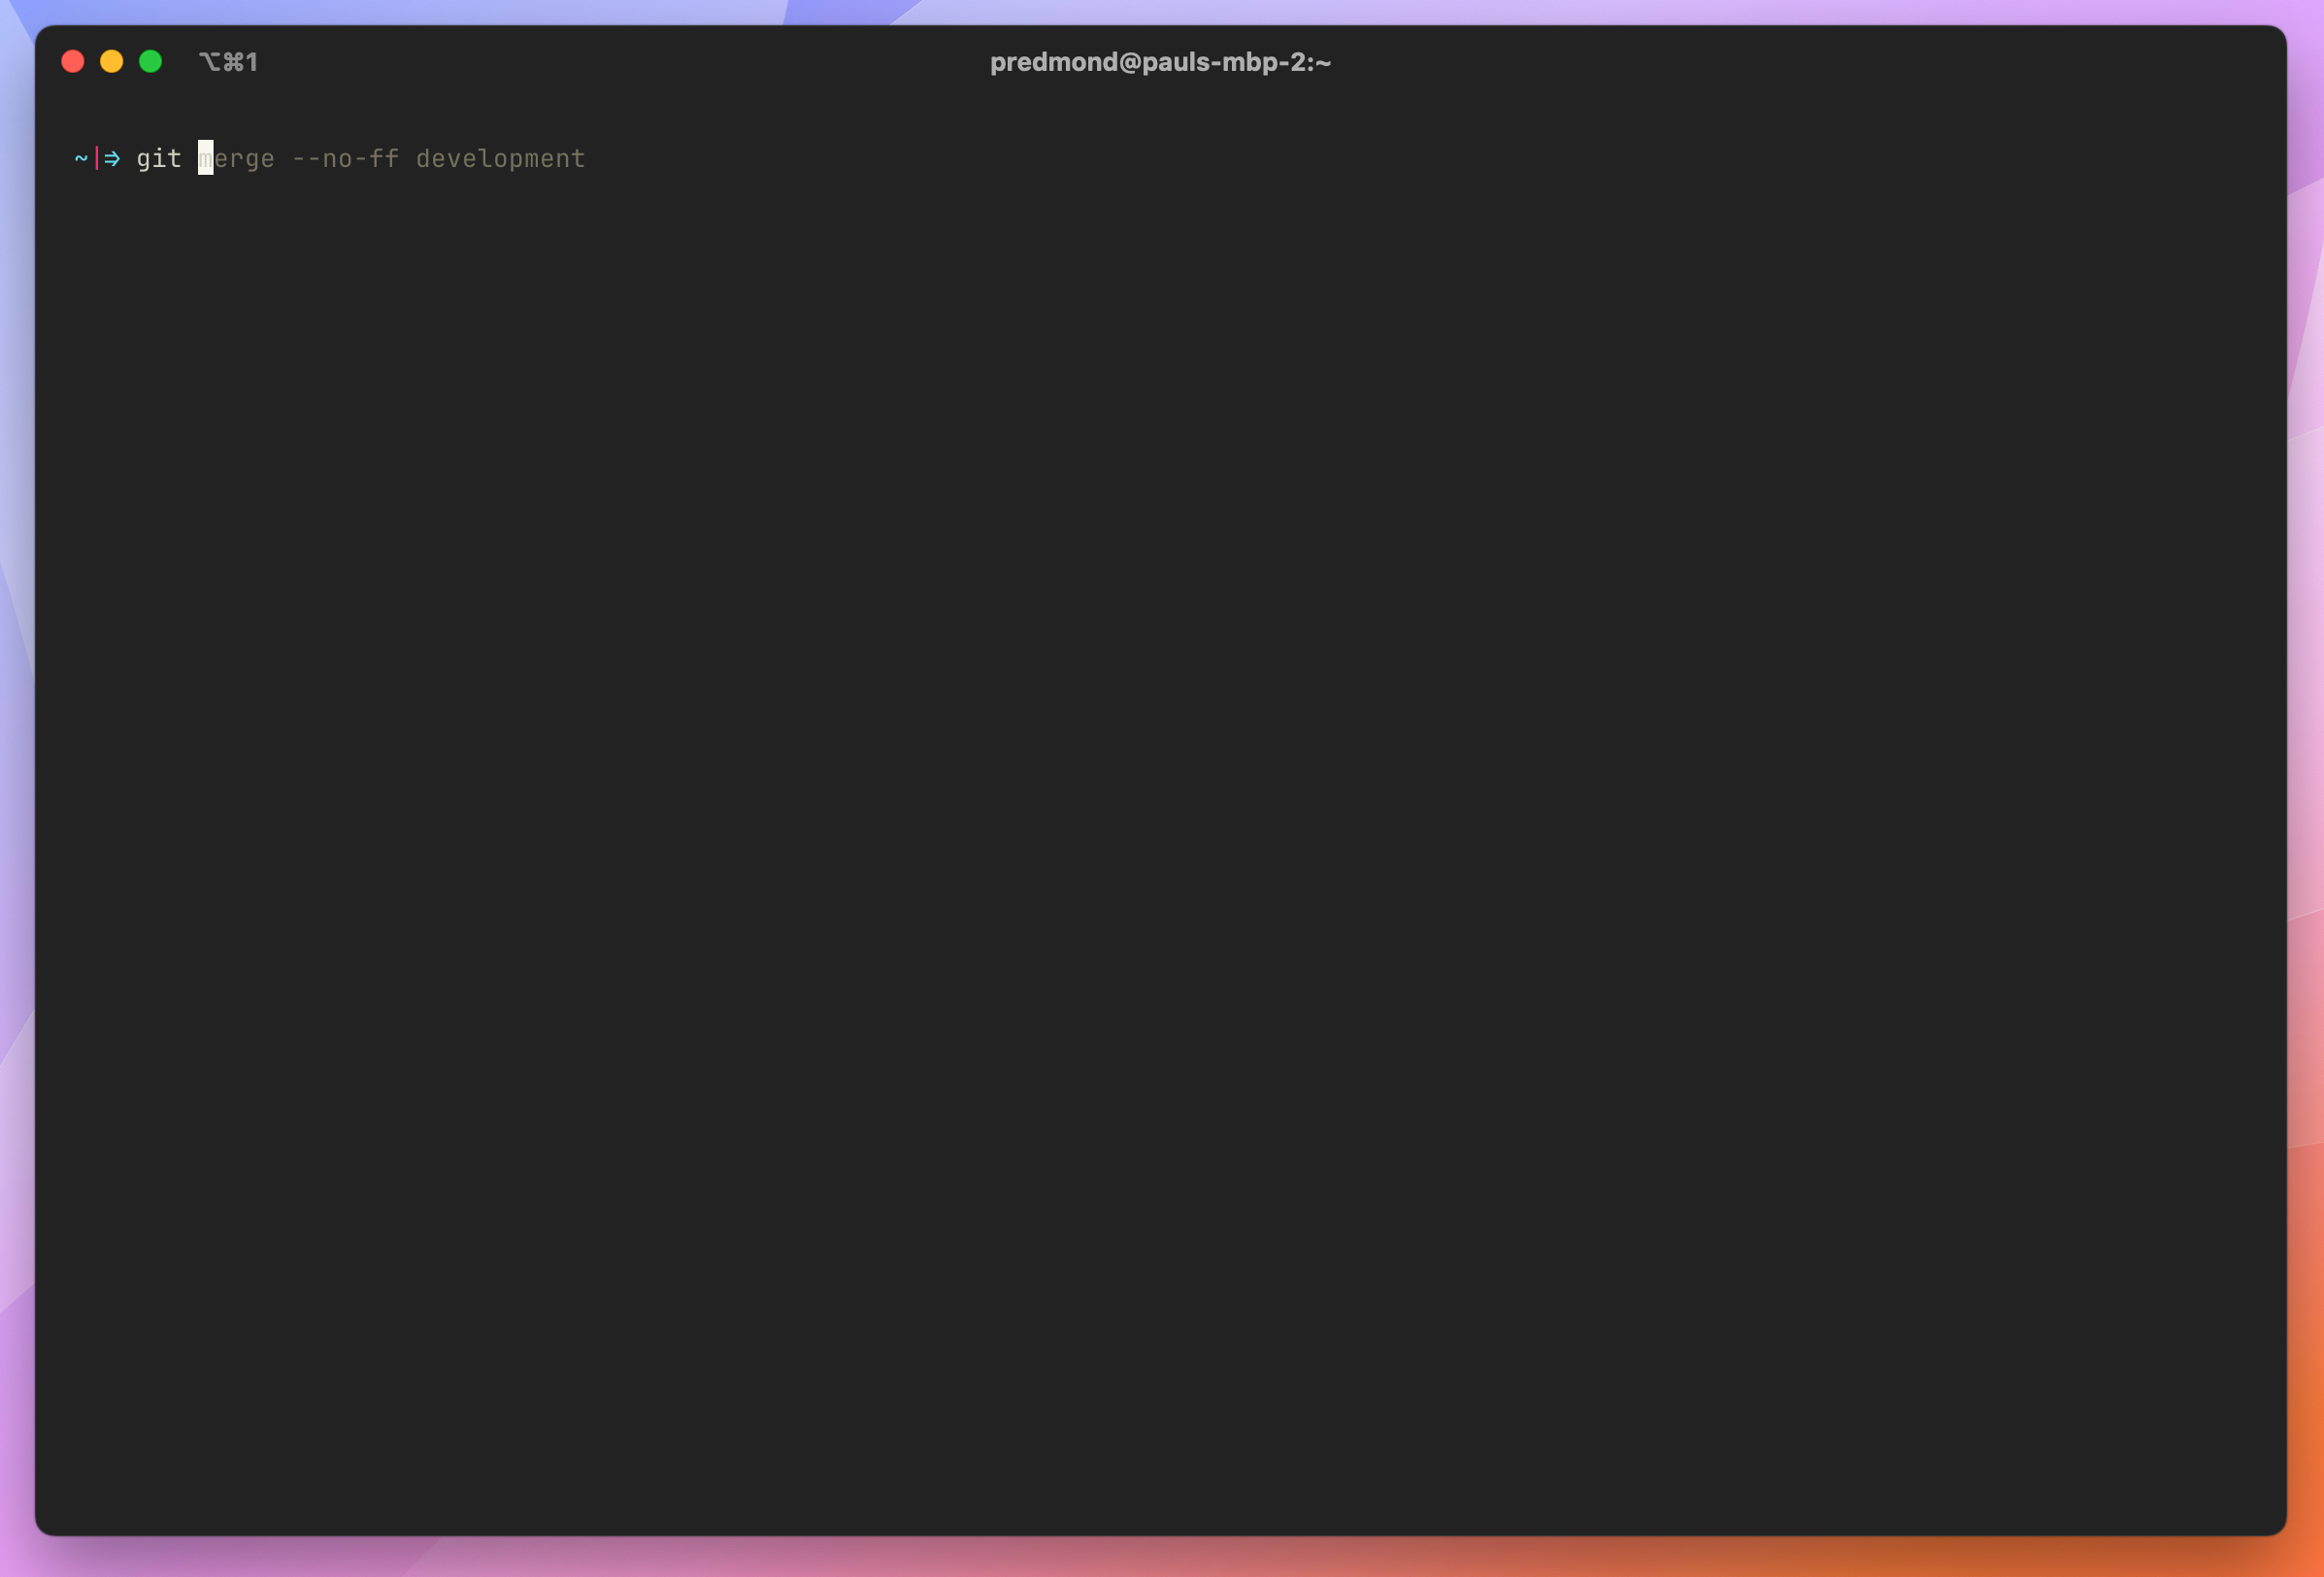Click the prompt arrow symbol
The width and height of the screenshot is (2324, 1577).
112,158
